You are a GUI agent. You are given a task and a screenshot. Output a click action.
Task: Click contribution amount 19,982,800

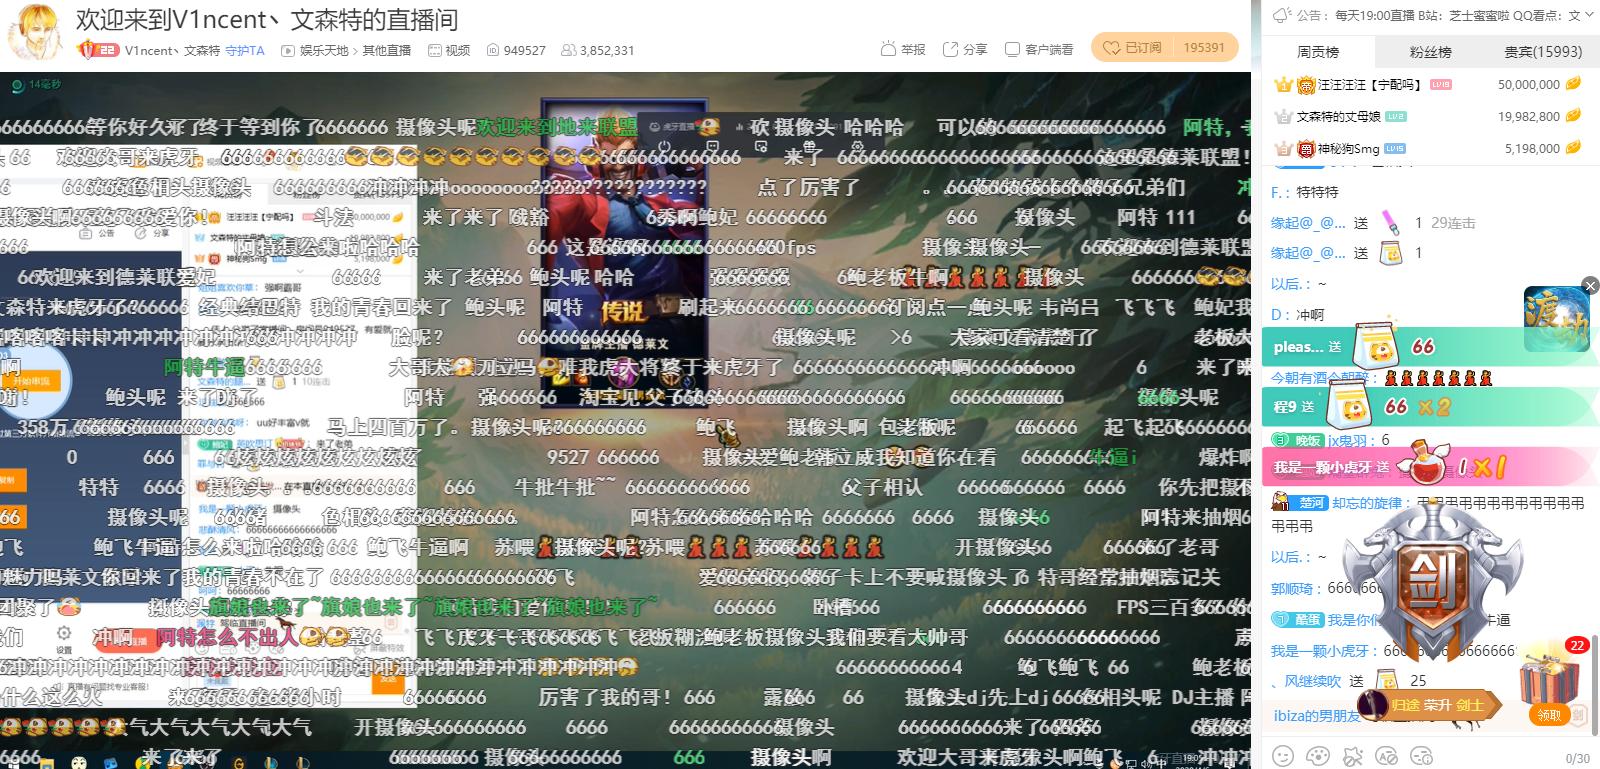coord(1528,117)
